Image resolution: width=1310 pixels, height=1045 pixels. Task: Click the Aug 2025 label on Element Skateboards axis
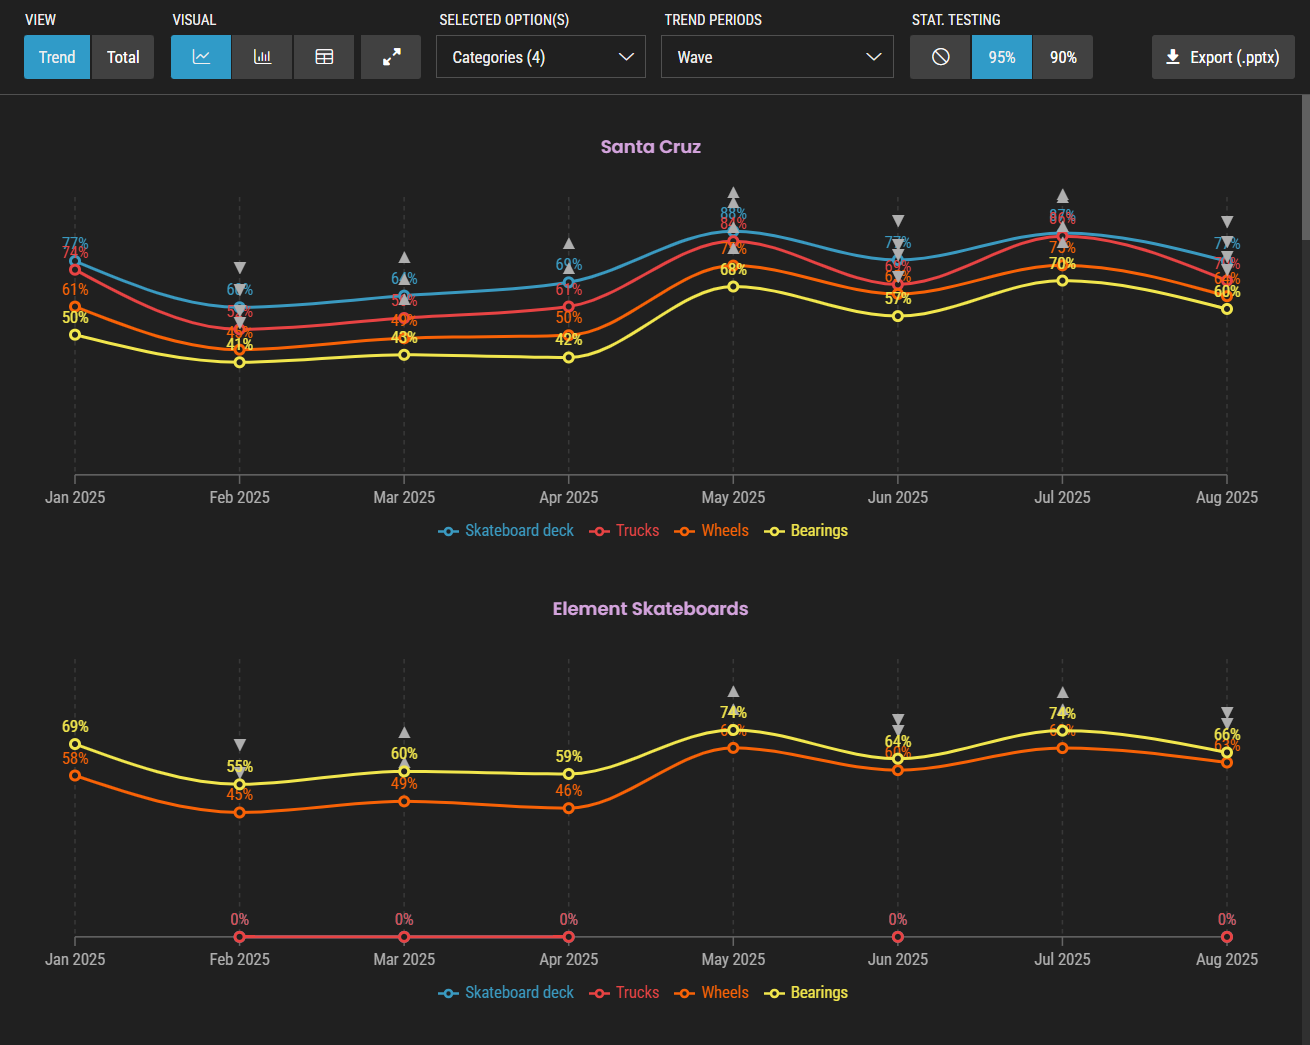[1227, 960]
